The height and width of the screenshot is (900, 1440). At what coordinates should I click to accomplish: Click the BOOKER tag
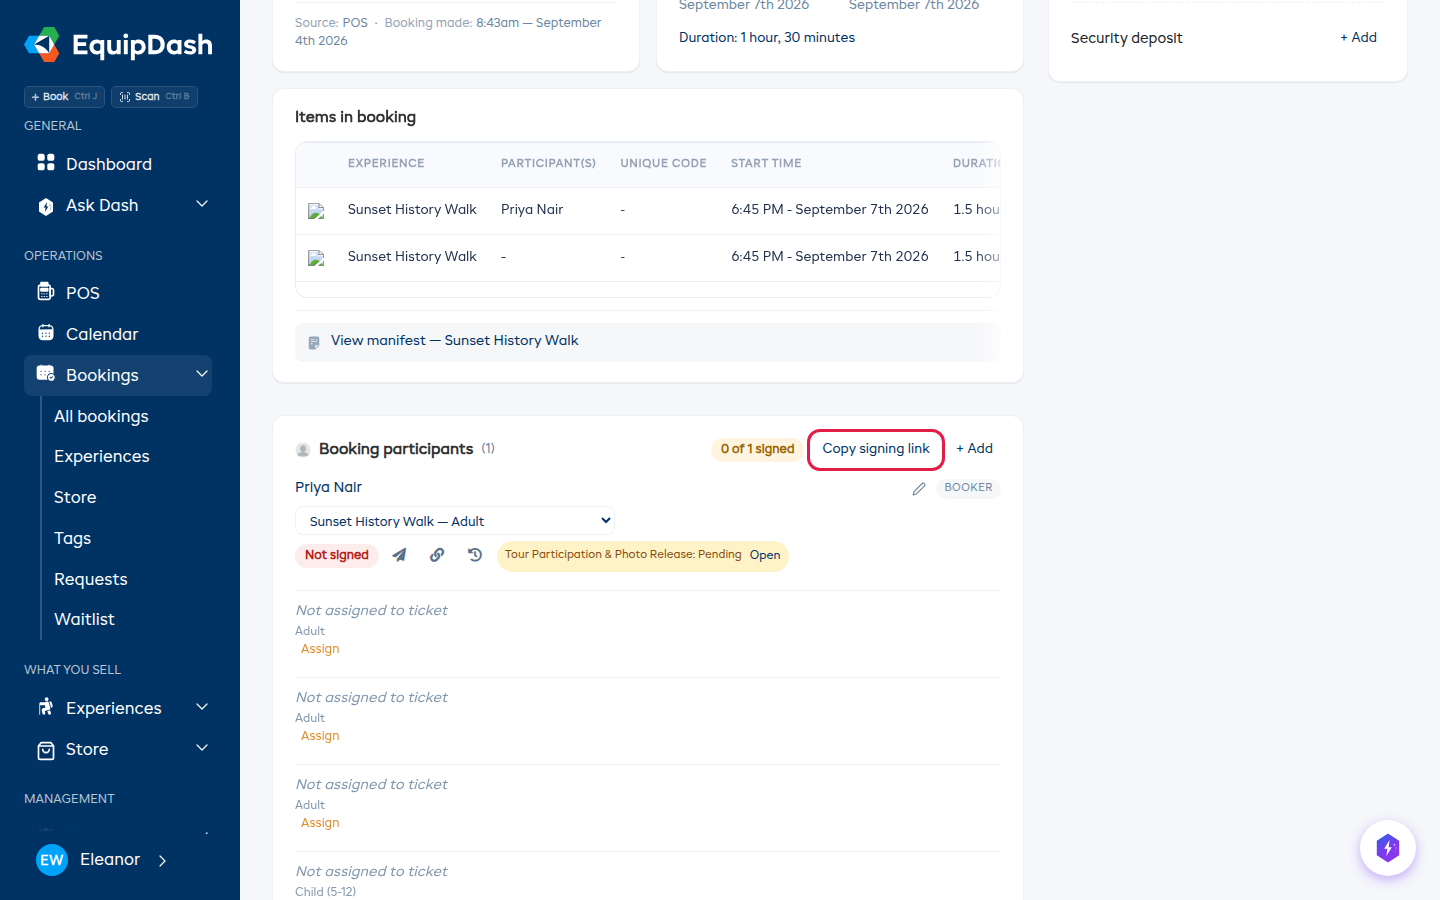[x=968, y=488]
